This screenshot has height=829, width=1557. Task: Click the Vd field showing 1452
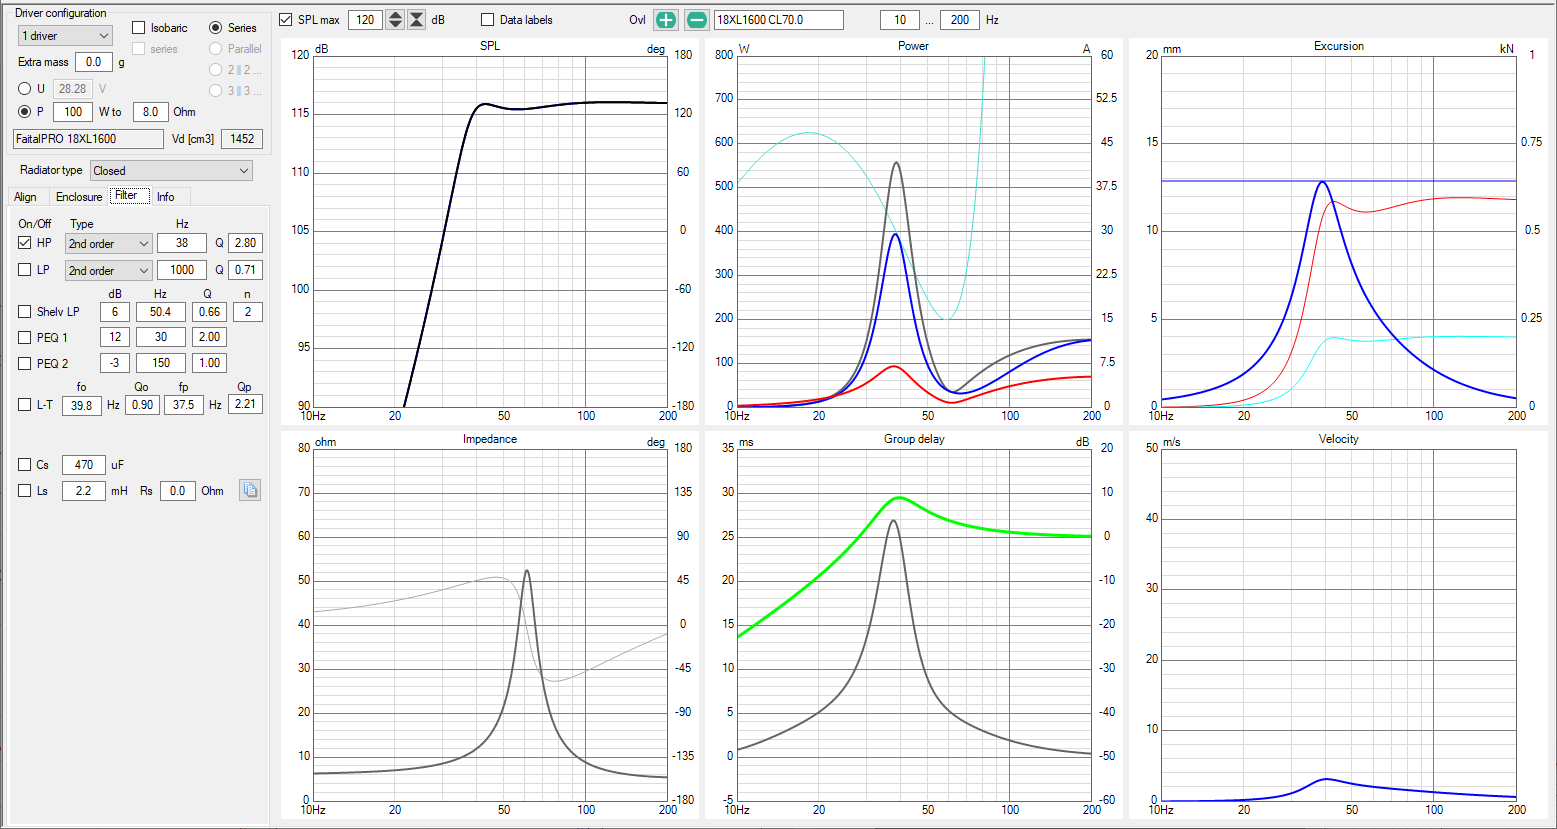pyautogui.click(x=242, y=139)
